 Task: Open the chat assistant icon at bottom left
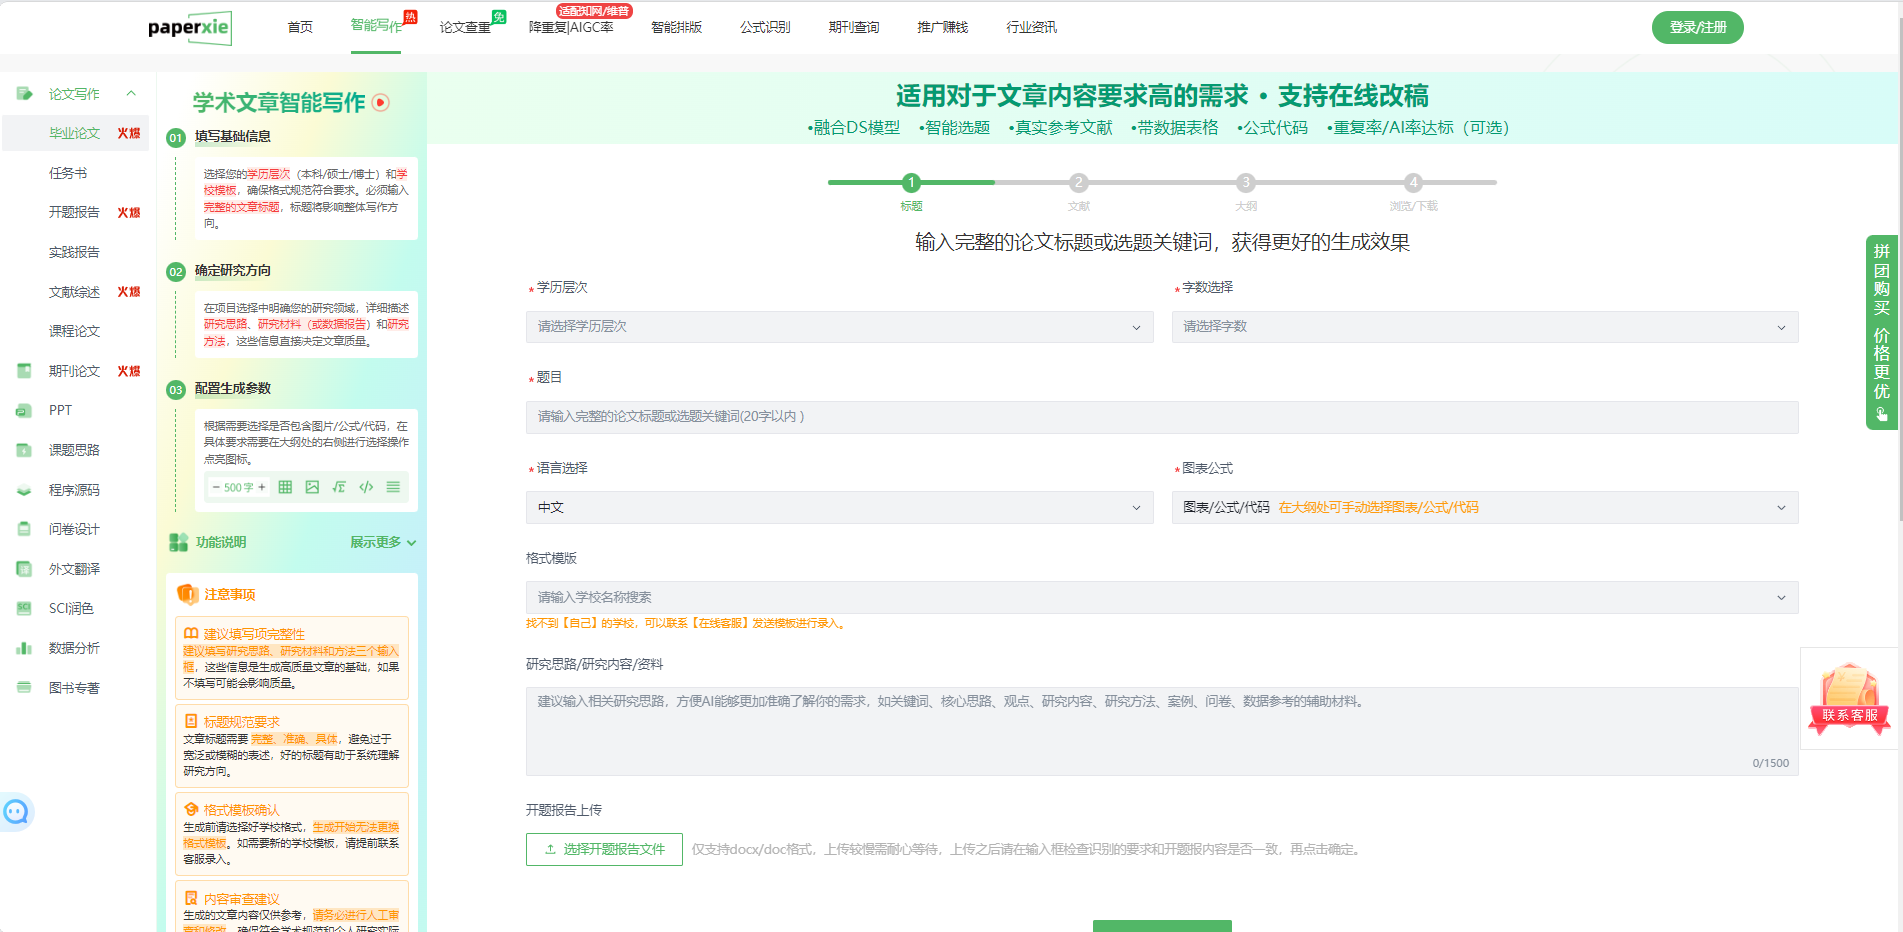pos(16,812)
